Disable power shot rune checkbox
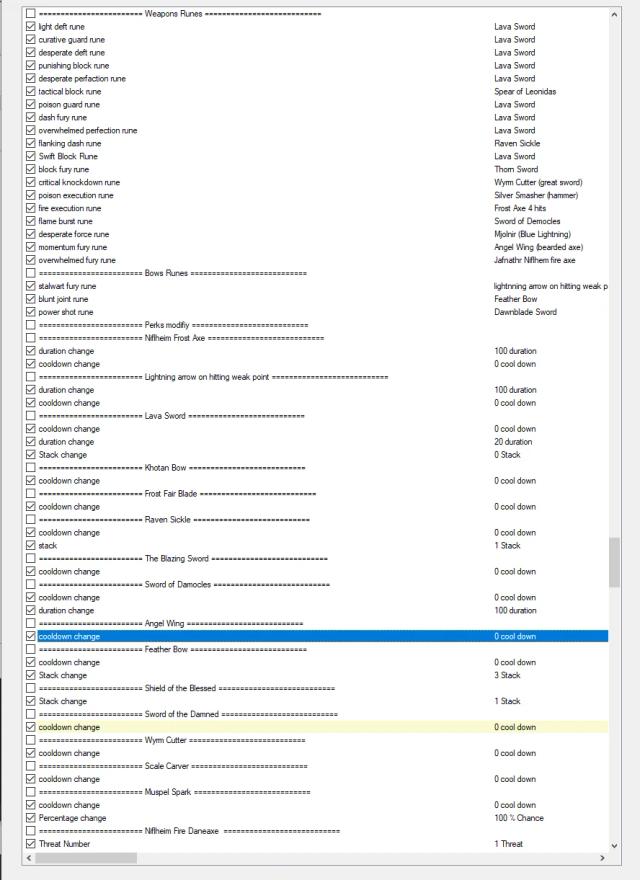This screenshot has height=880, width=640. (31, 312)
